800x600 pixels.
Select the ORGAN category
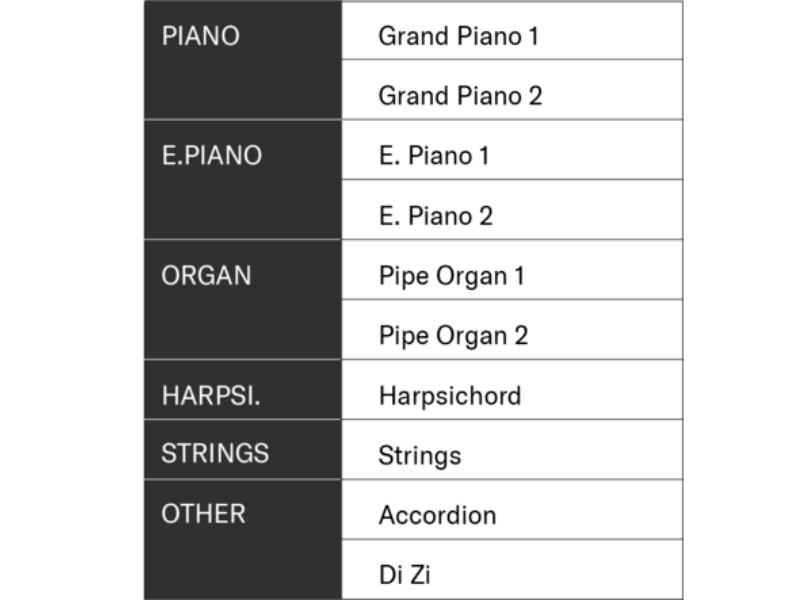[206, 276]
